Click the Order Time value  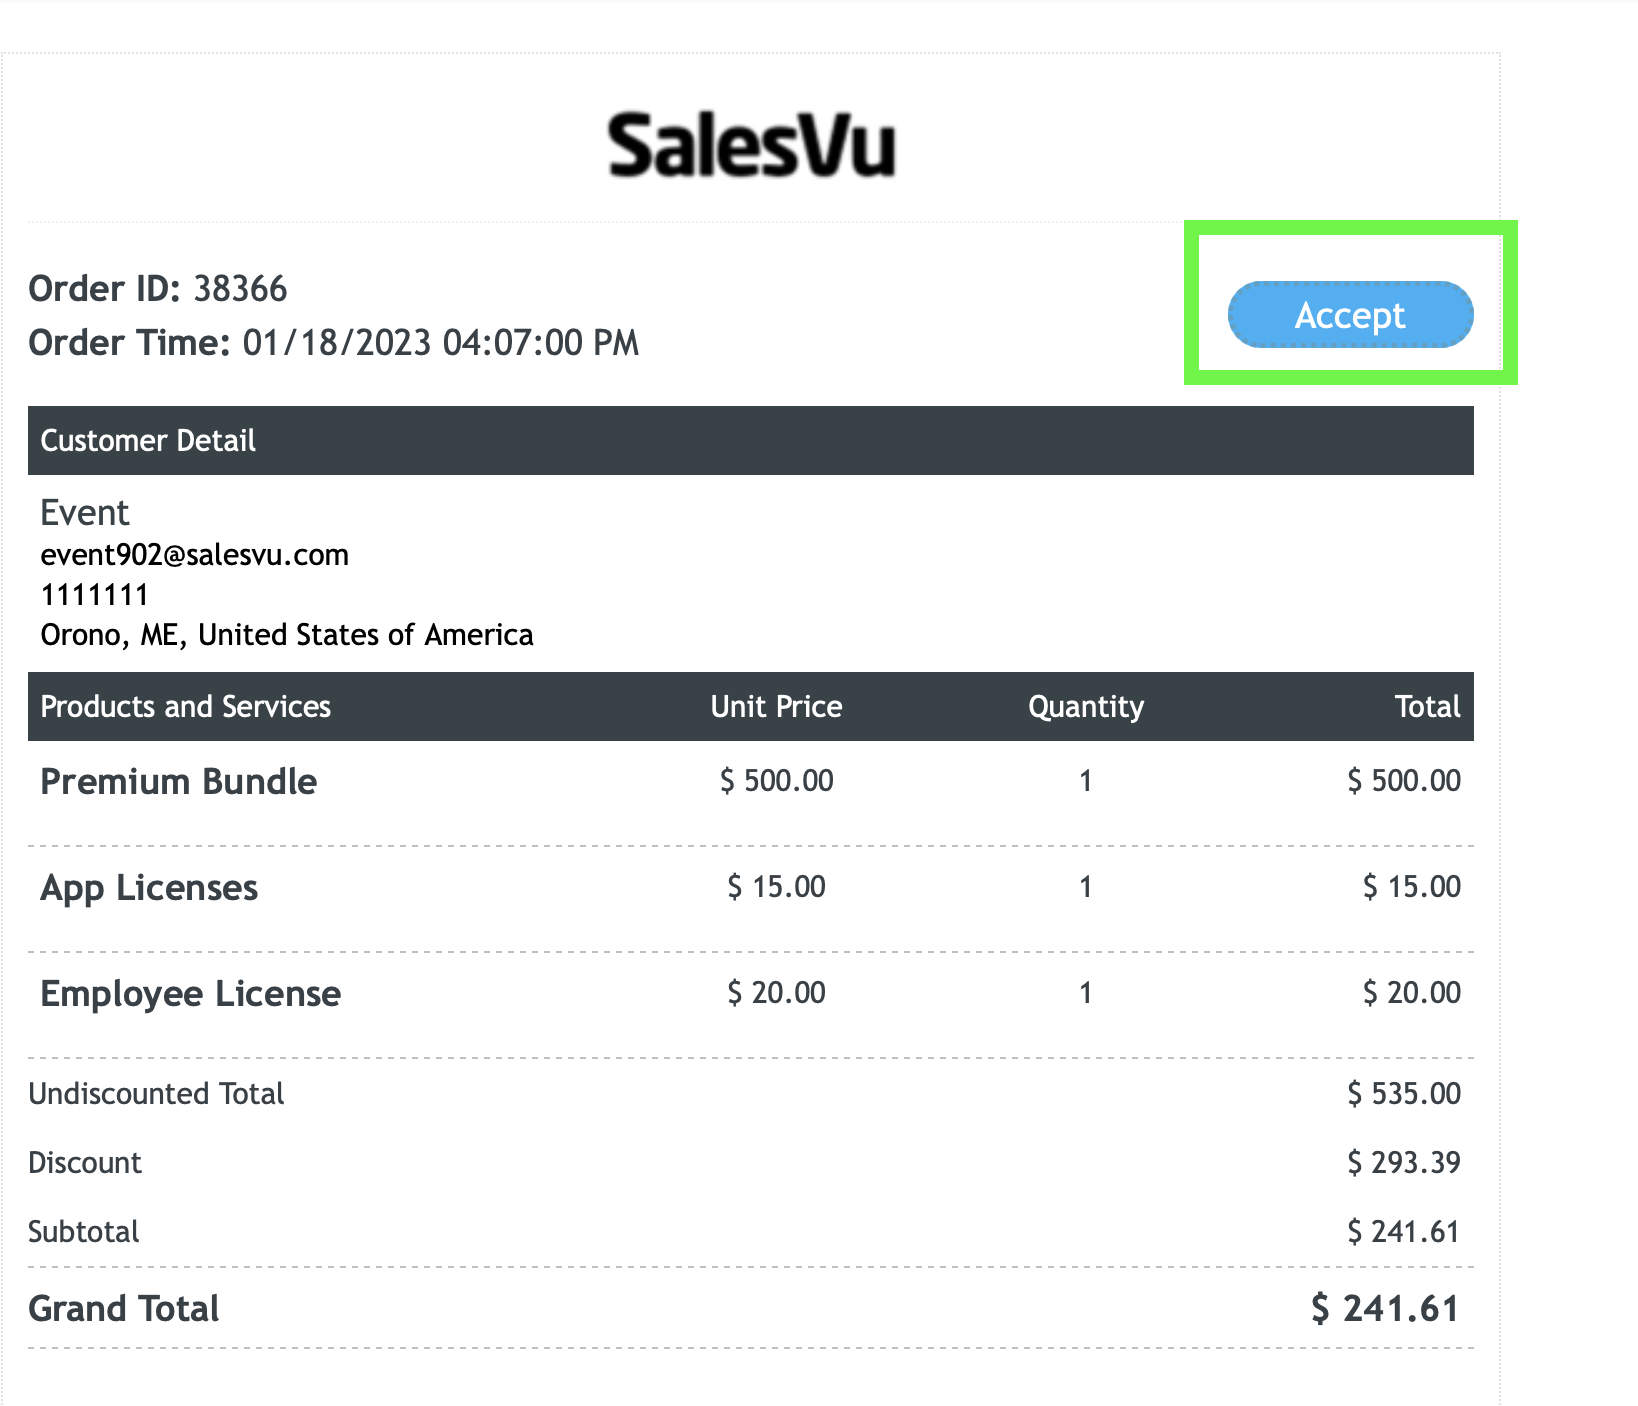[441, 343]
